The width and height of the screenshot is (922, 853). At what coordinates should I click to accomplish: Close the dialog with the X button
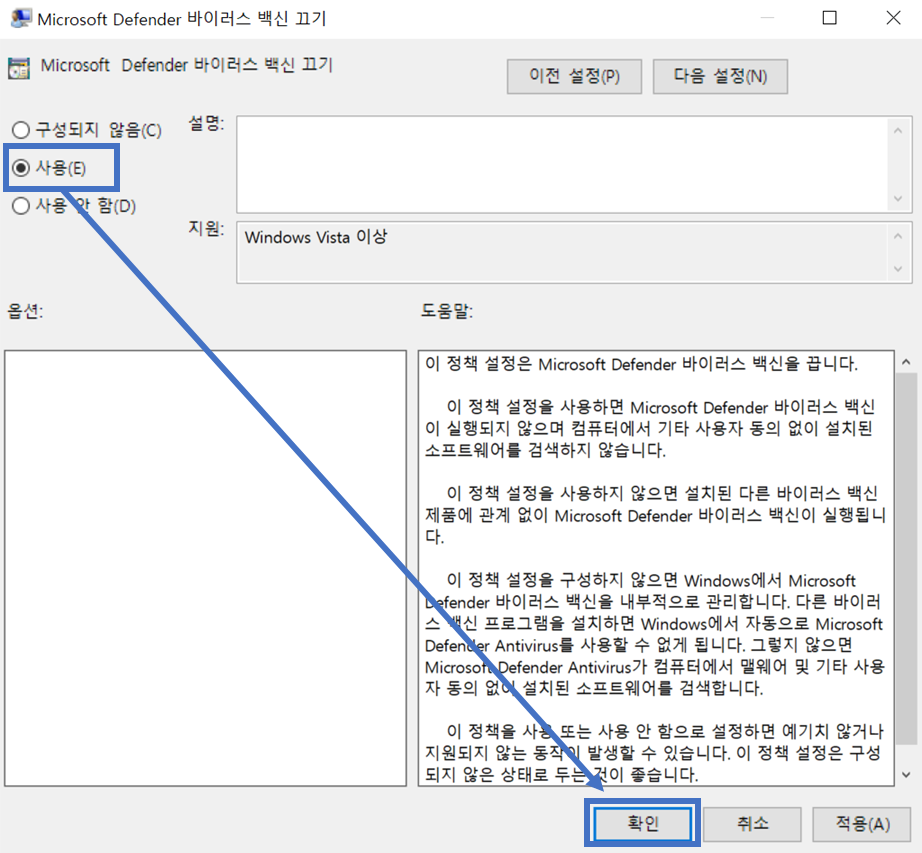pos(893,18)
